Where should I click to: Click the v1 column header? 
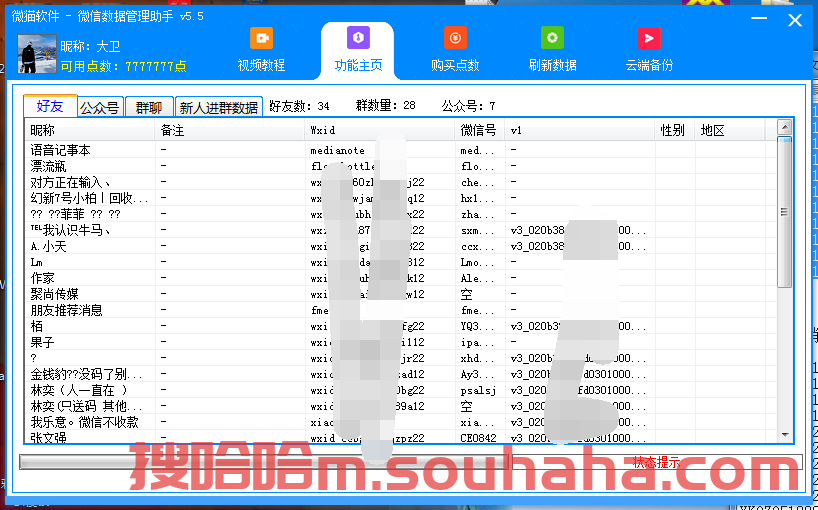pos(580,130)
